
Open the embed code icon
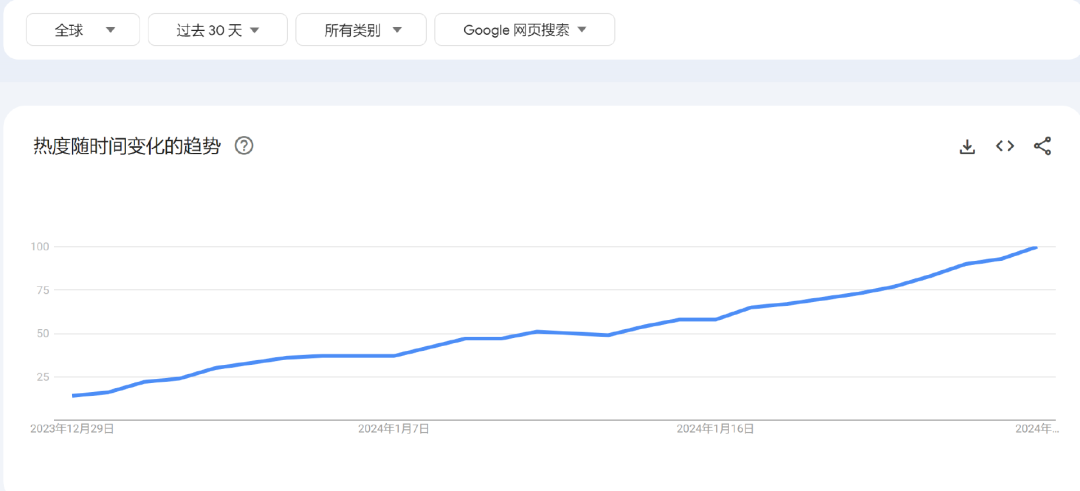pos(1005,147)
